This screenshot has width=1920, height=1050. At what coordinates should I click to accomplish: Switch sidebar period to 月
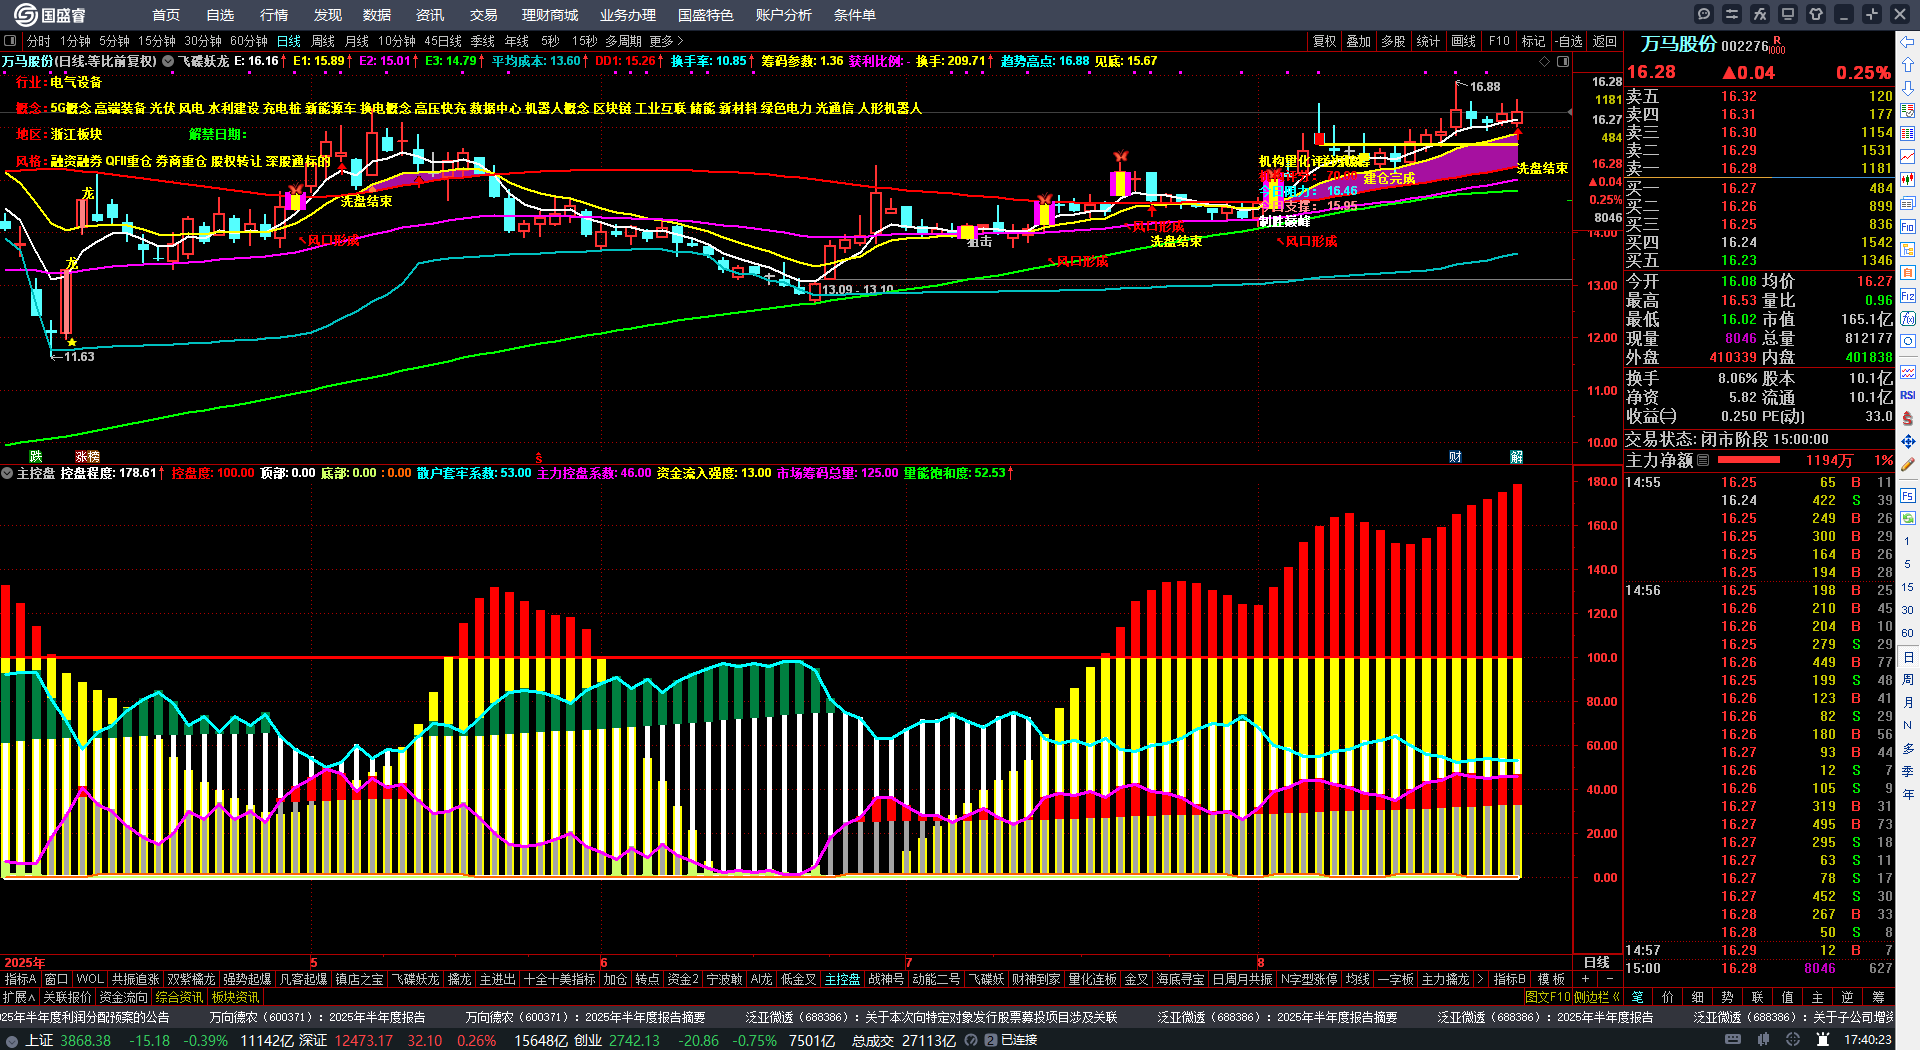[1908, 703]
